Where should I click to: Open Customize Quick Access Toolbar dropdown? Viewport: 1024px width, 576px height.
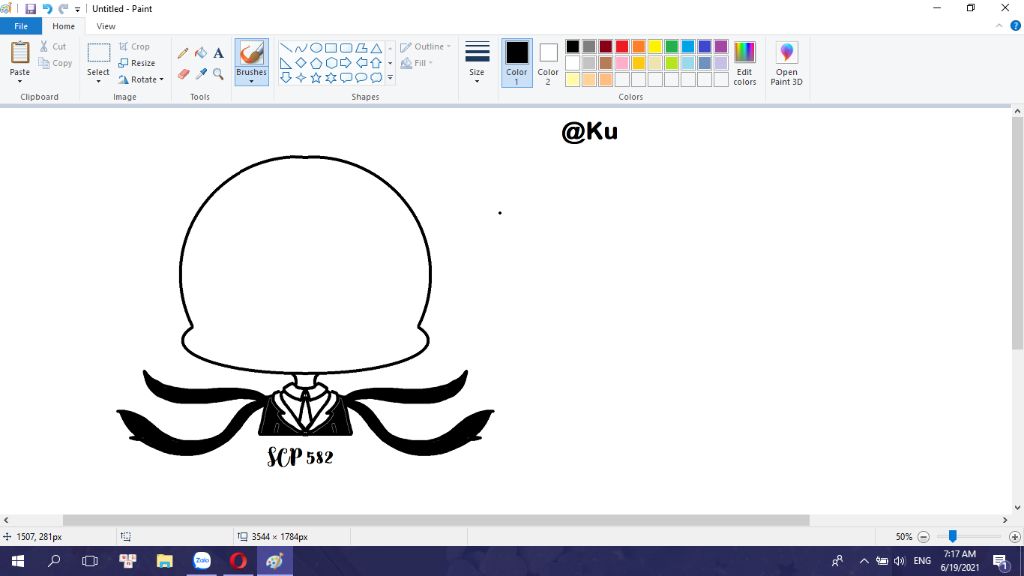78,9
